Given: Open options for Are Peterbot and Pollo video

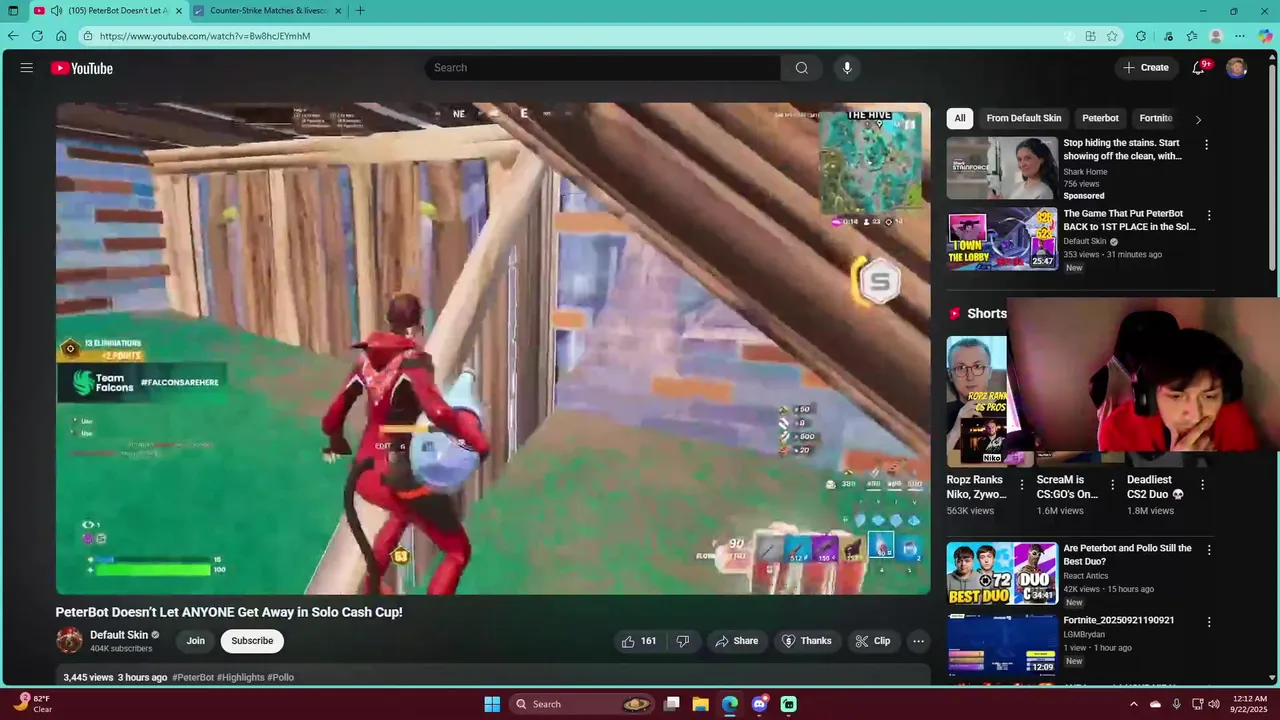Looking at the screenshot, I should (x=1209, y=550).
